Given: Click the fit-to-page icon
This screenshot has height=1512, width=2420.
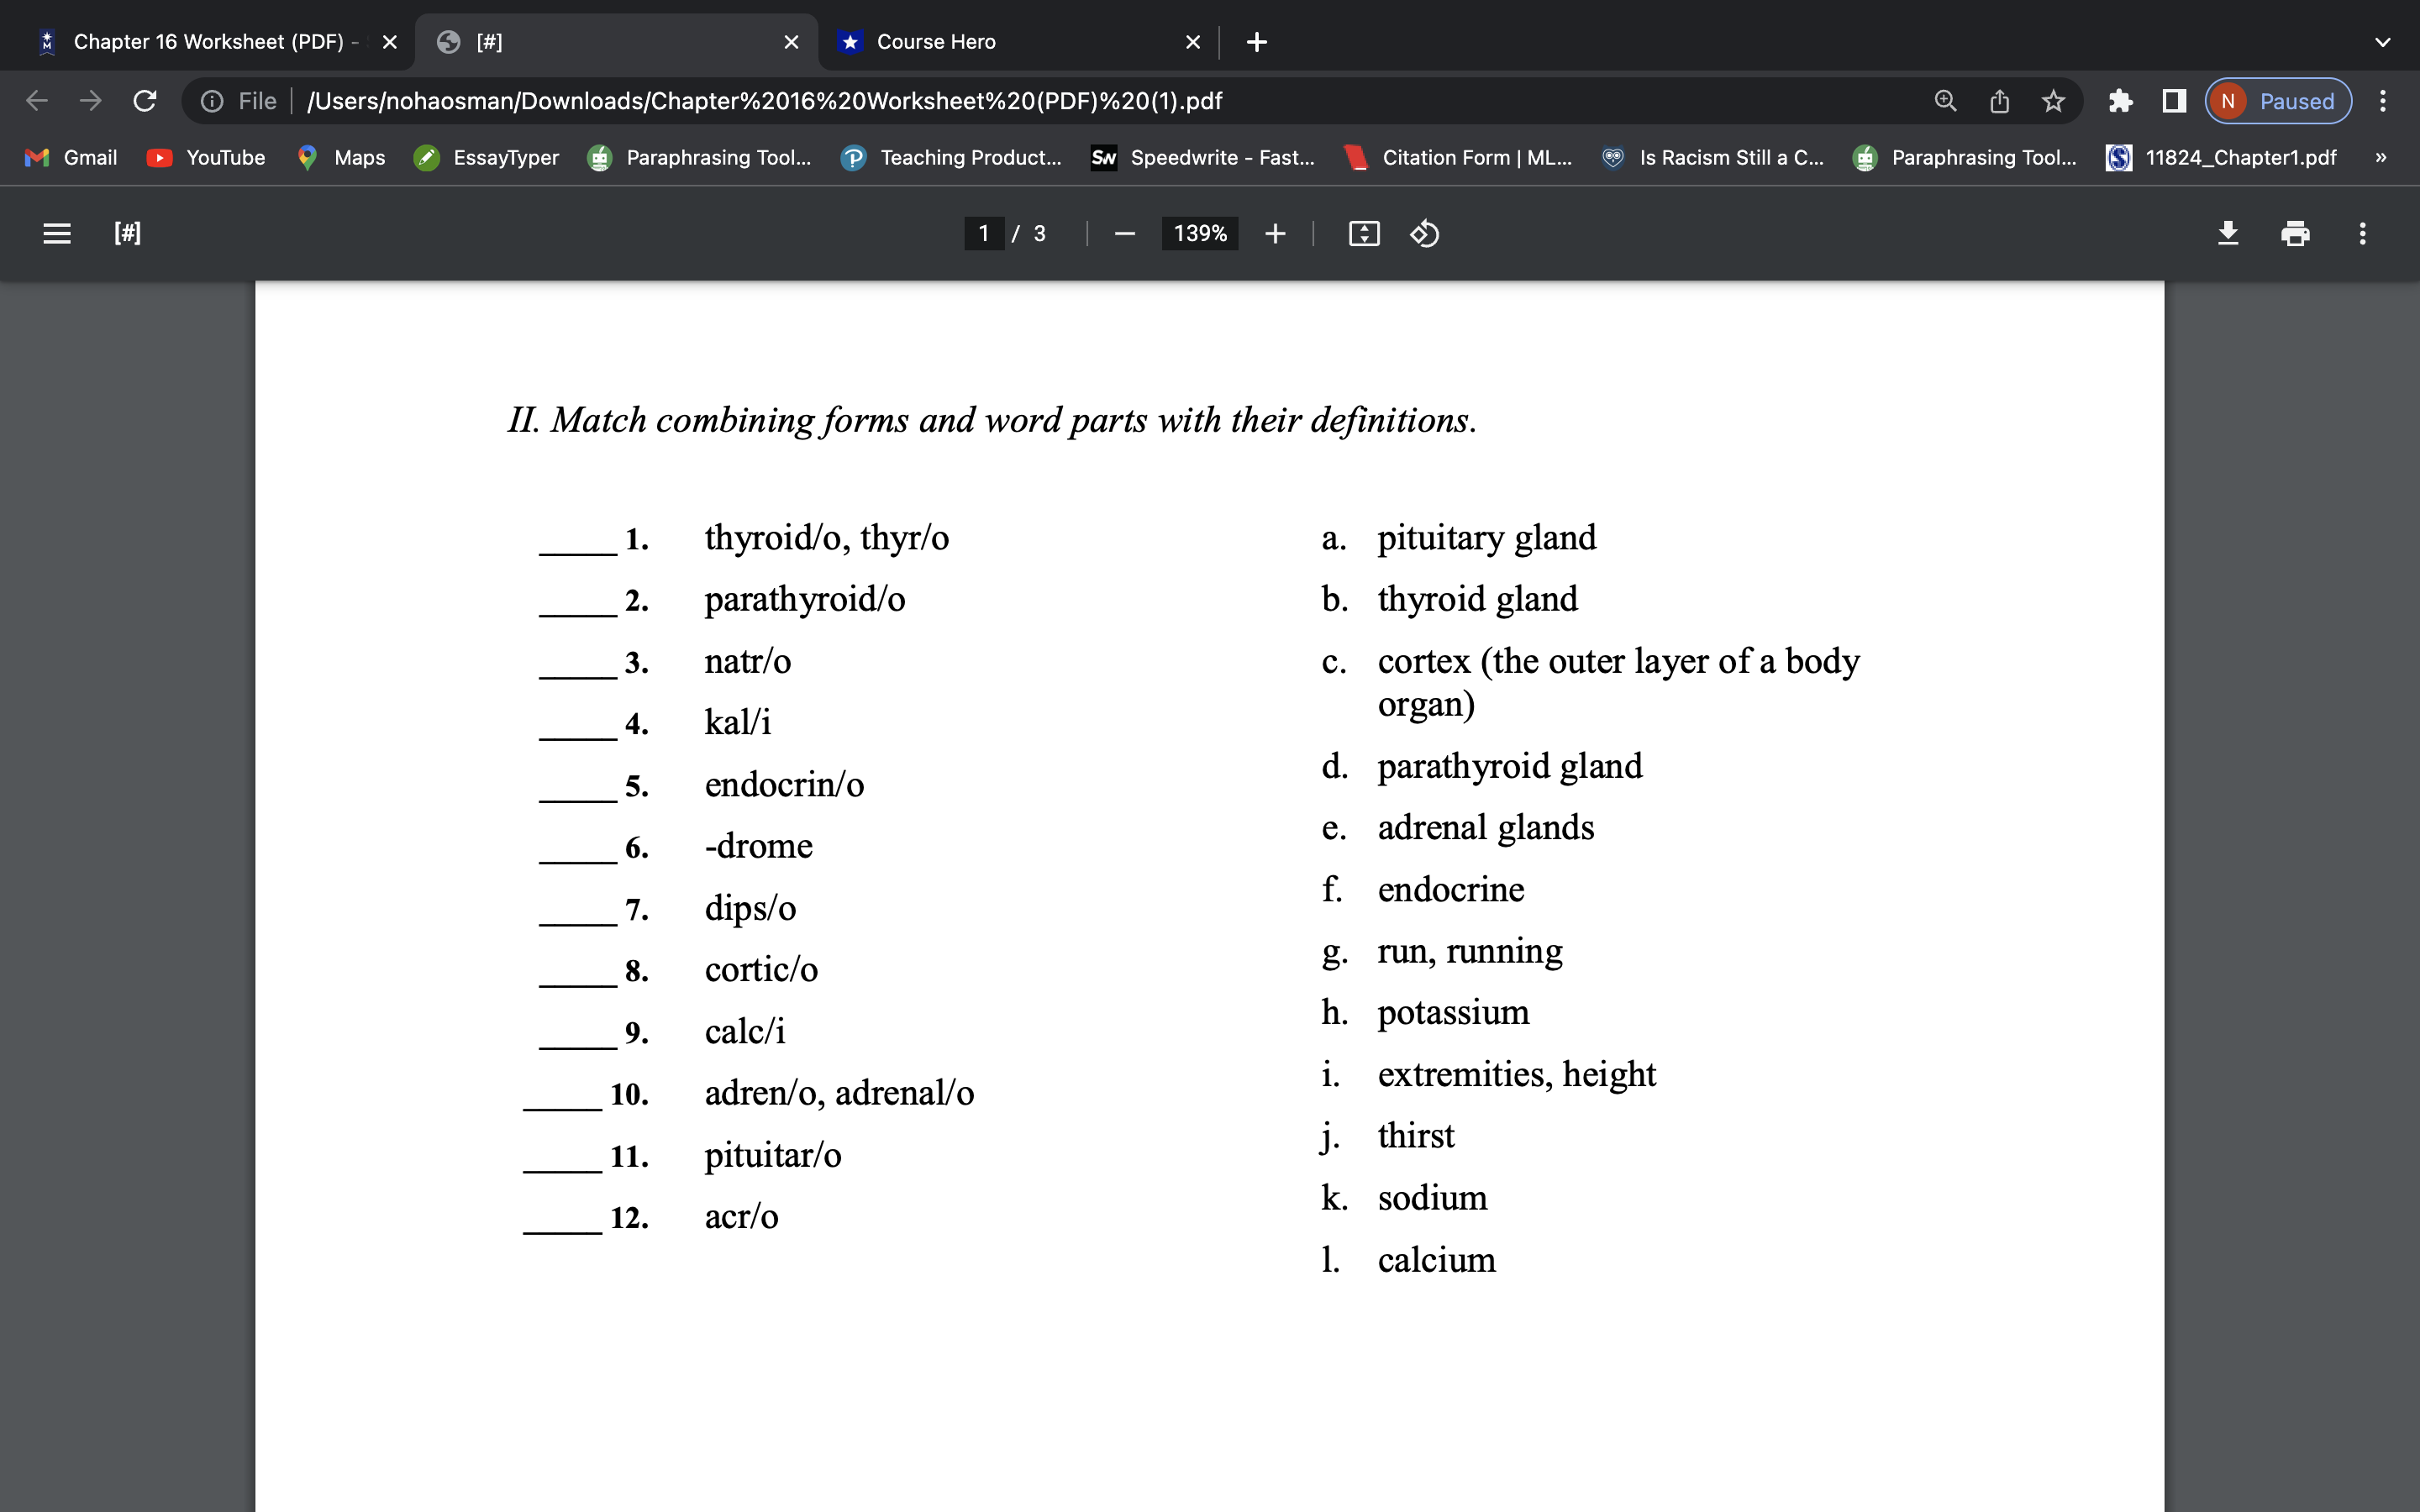Looking at the screenshot, I should (x=1364, y=233).
